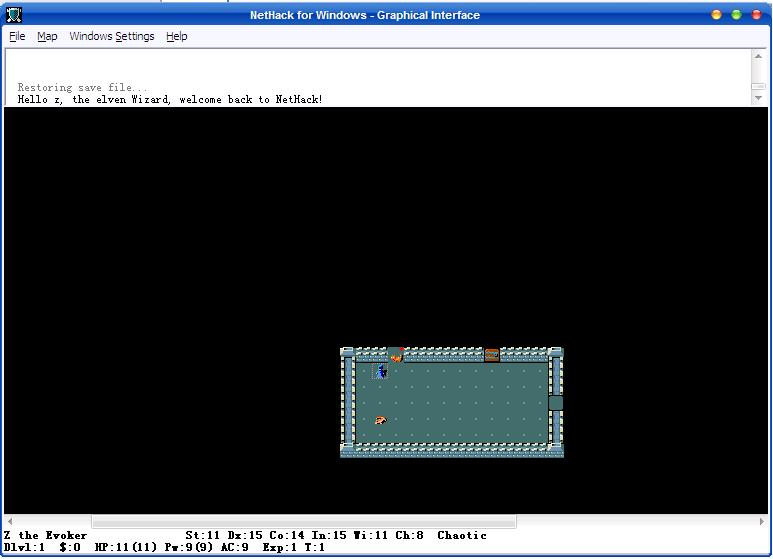This screenshot has width=773, height=559.
Task: Click the Ch:8 charisma stat
Action: (x=409, y=535)
